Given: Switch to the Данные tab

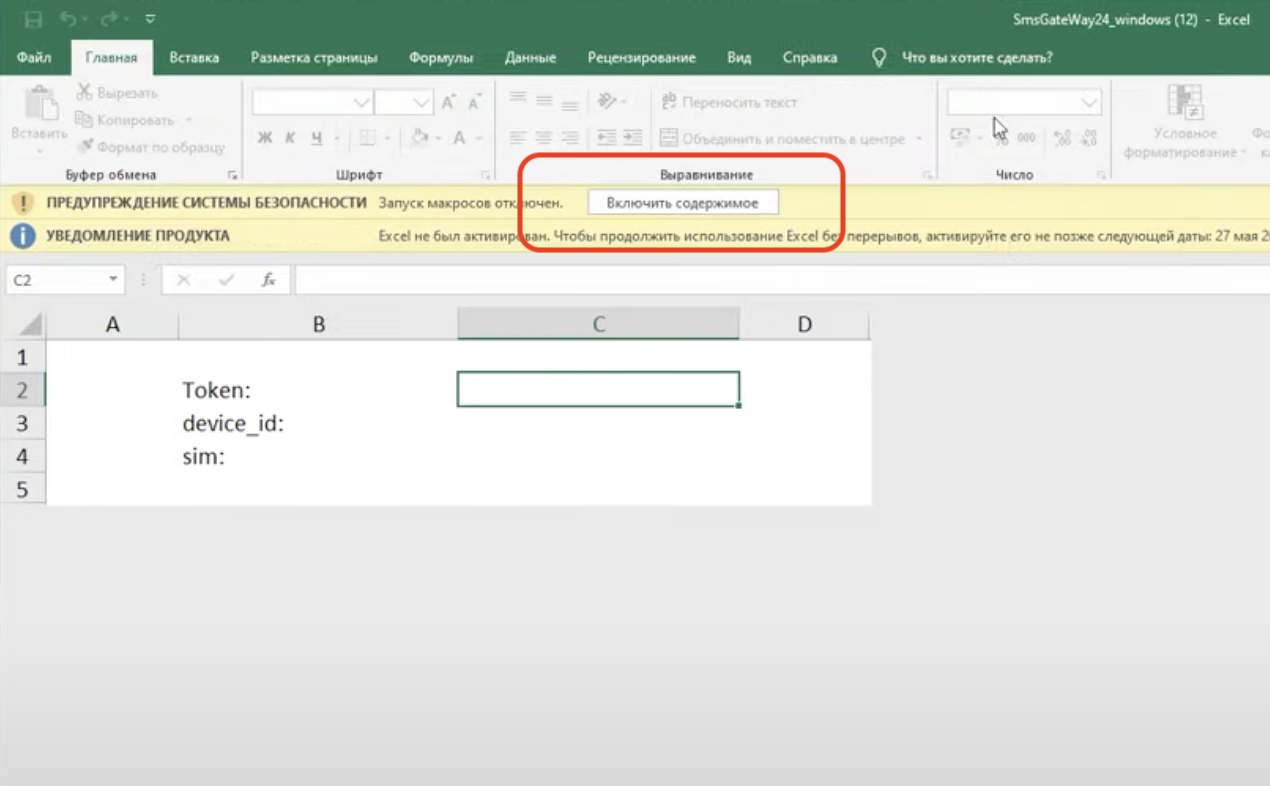Looking at the screenshot, I should tap(531, 58).
